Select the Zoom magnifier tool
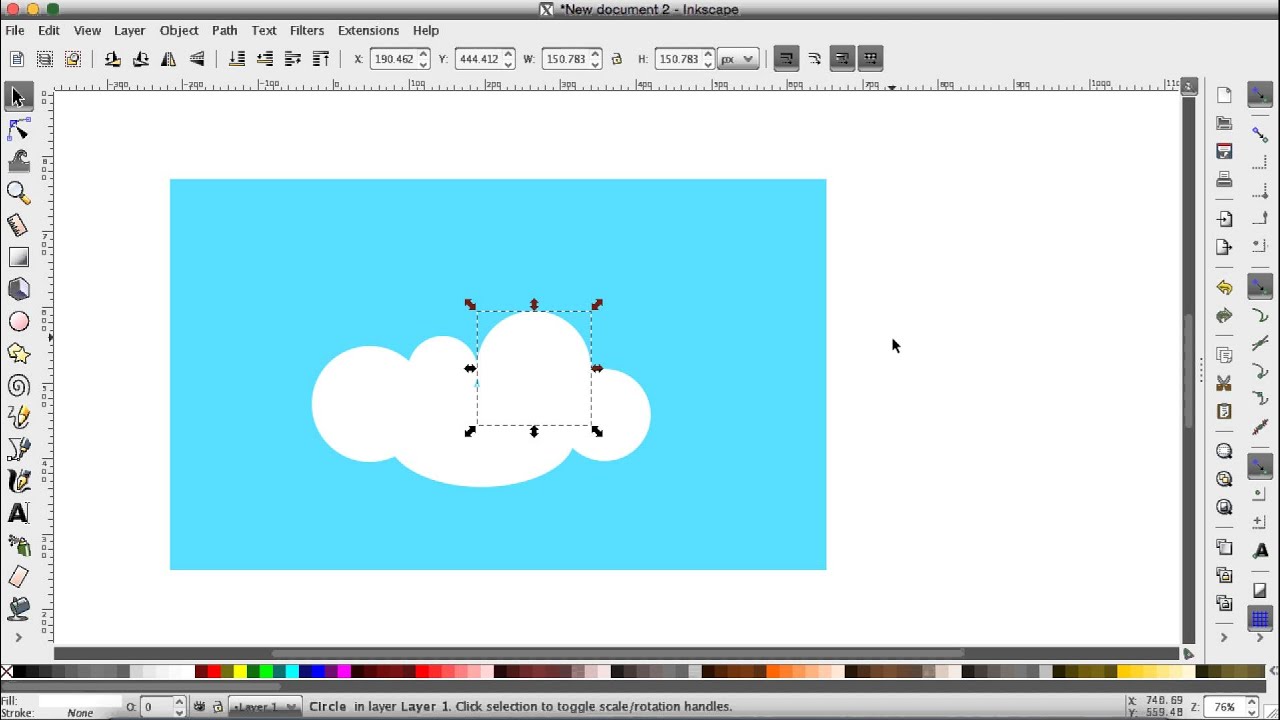The width and height of the screenshot is (1280, 720). (x=18, y=193)
